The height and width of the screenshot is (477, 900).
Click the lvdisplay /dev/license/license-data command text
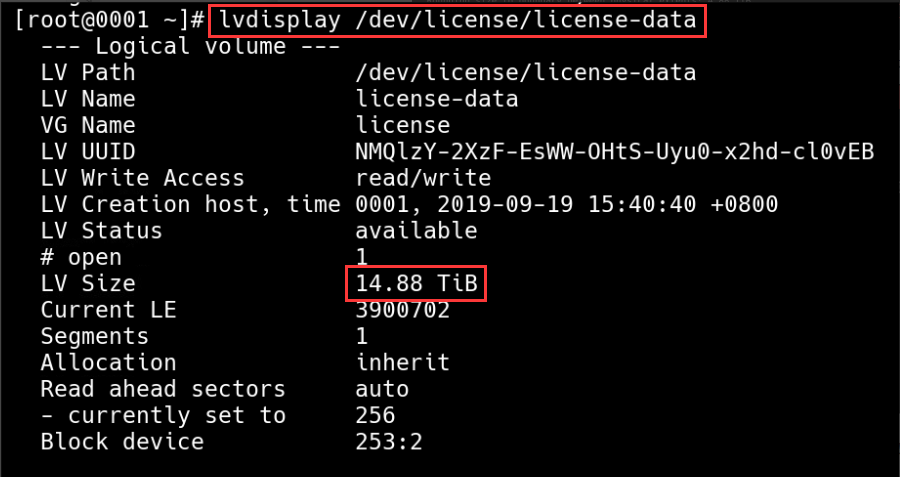pyautogui.click(x=457, y=21)
